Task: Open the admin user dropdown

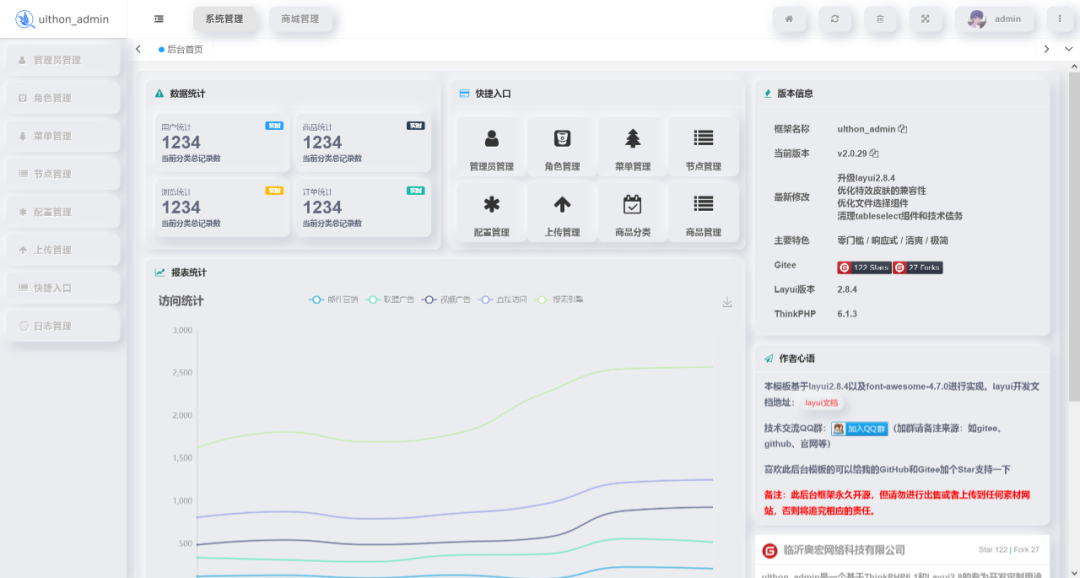Action: pos(996,18)
